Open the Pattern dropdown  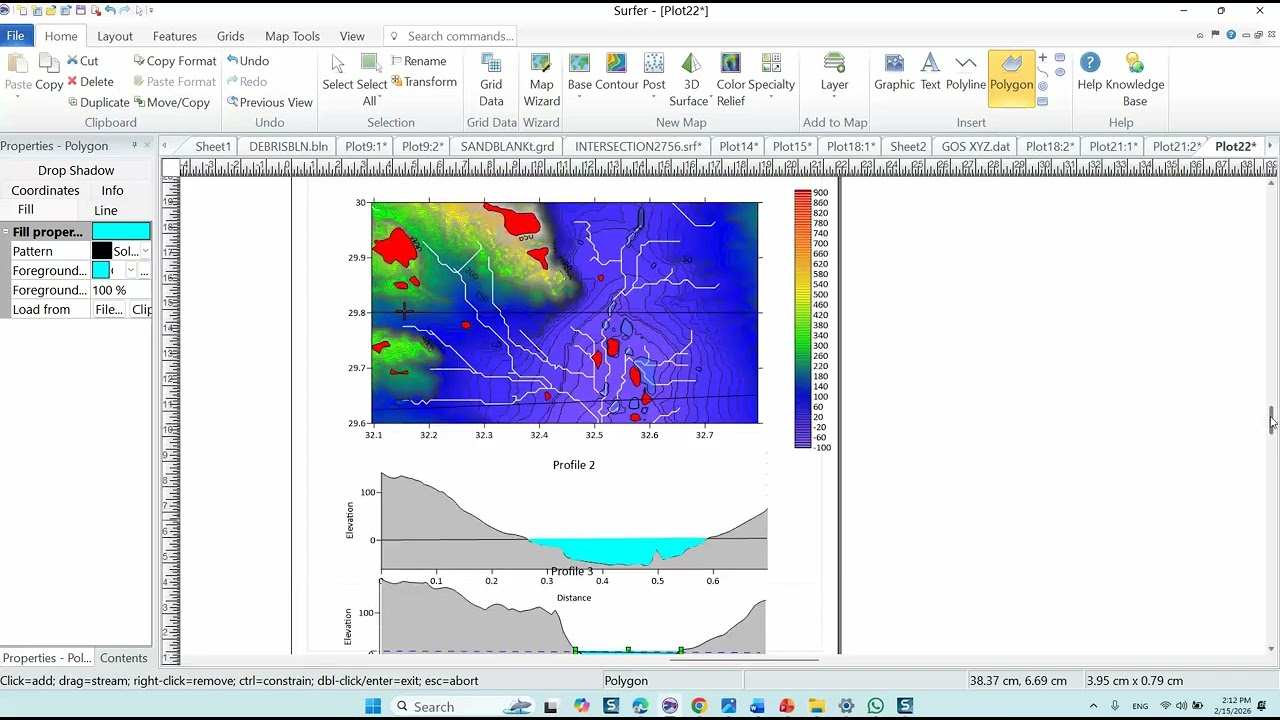click(x=145, y=251)
